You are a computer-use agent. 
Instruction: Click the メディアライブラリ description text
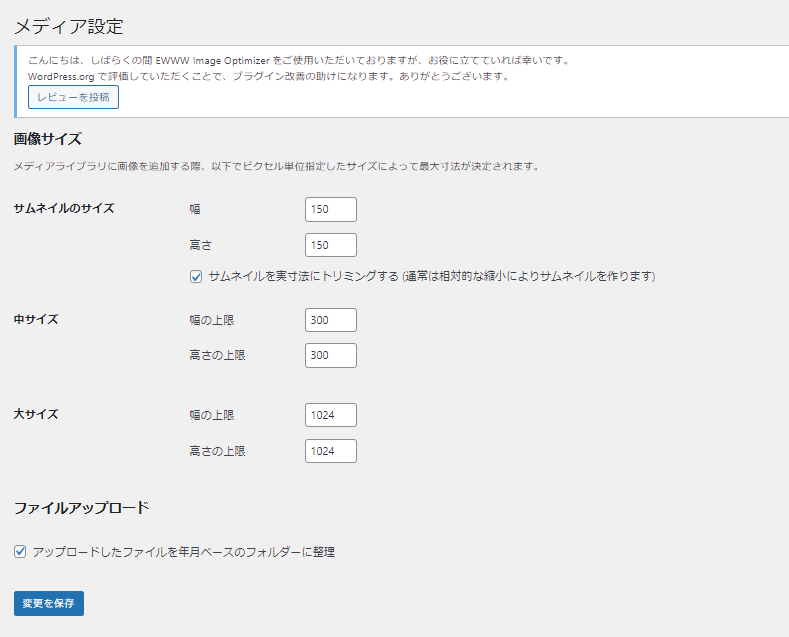pos(277,166)
